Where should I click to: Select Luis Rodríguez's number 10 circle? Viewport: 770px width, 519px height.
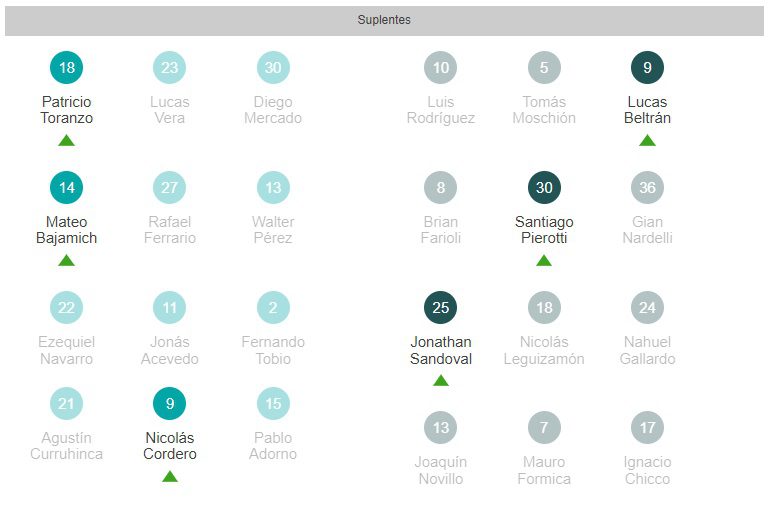pyautogui.click(x=440, y=68)
